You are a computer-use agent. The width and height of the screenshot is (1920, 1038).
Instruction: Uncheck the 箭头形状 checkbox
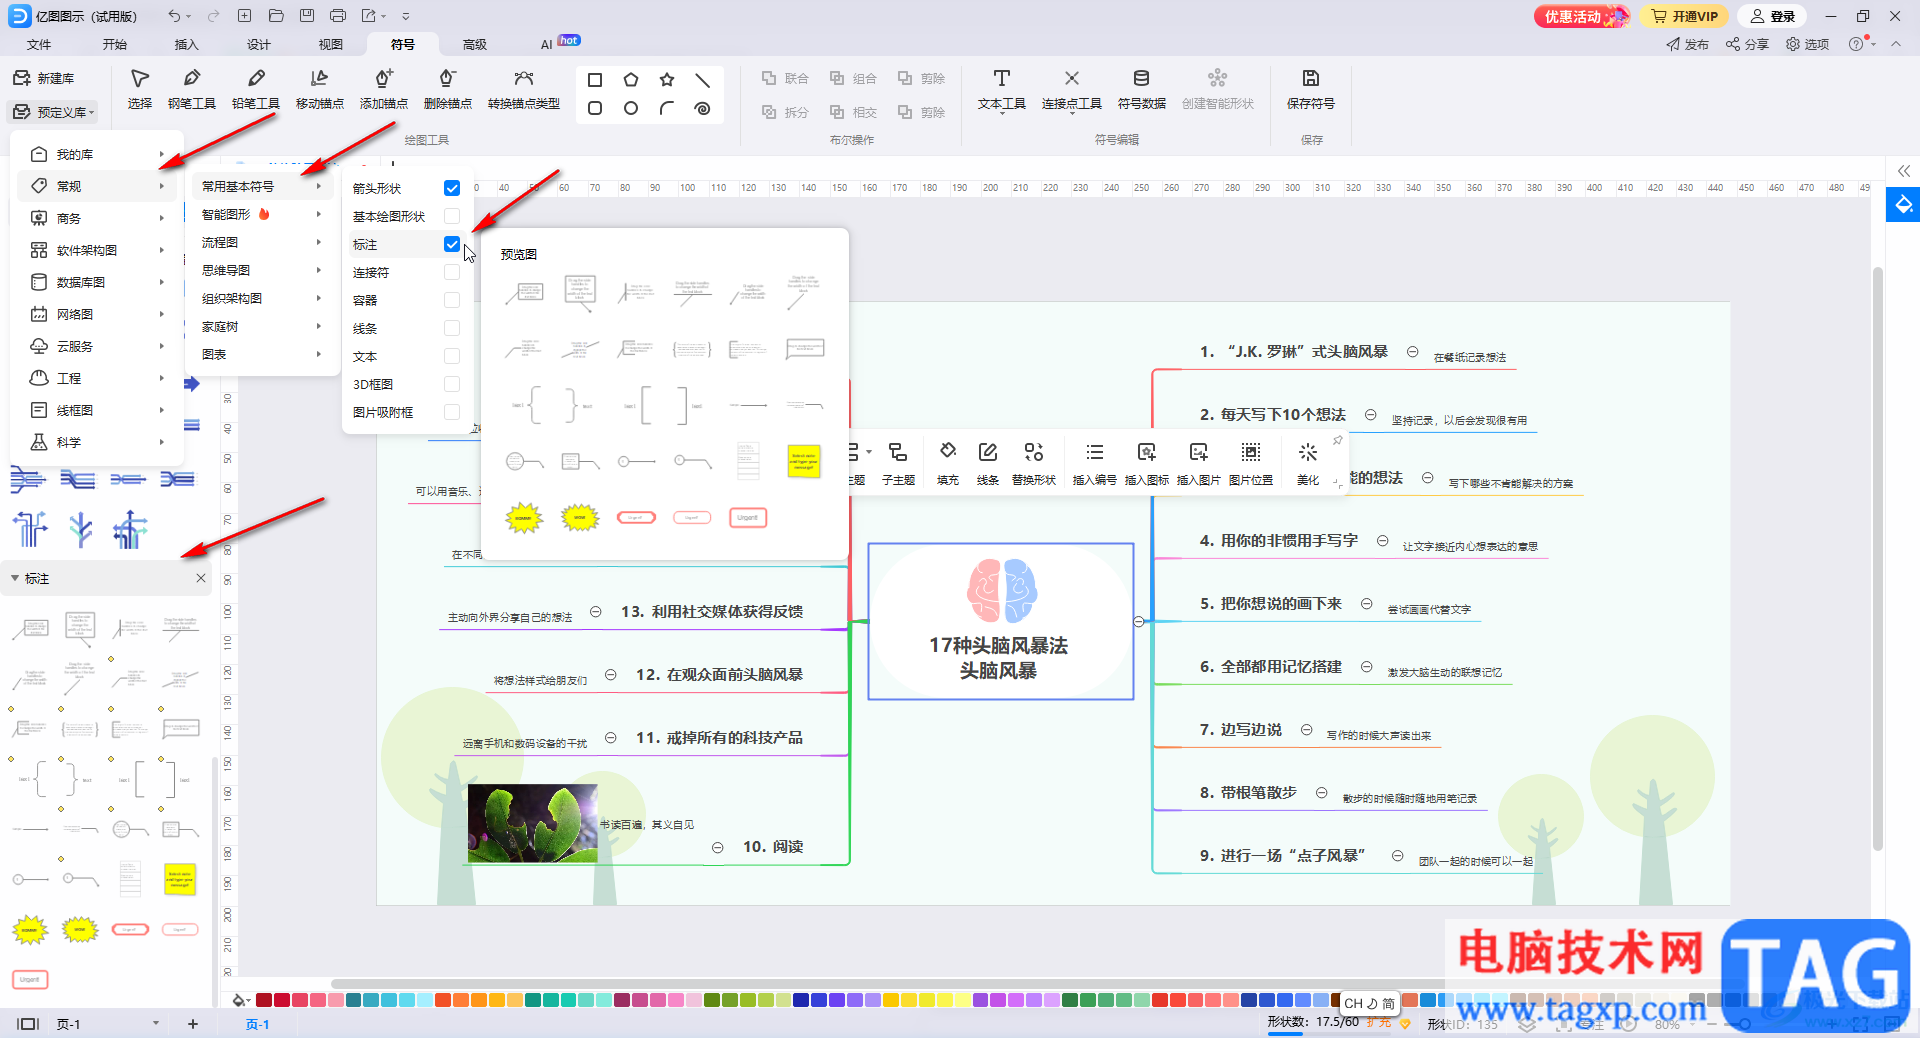tap(452, 188)
